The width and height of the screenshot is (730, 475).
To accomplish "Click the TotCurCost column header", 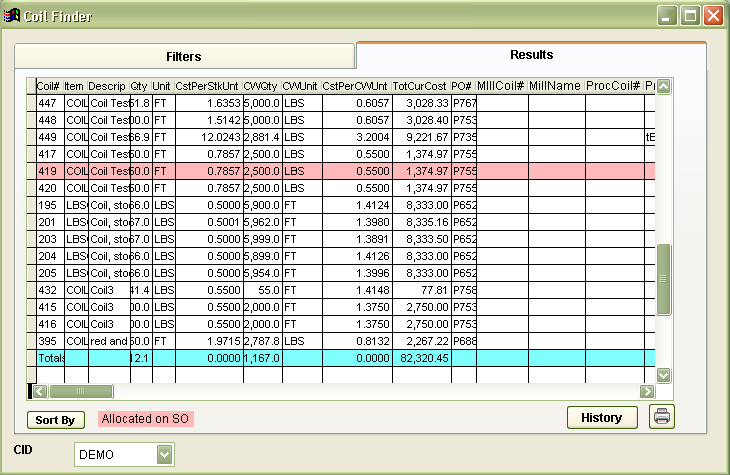I will pos(420,86).
